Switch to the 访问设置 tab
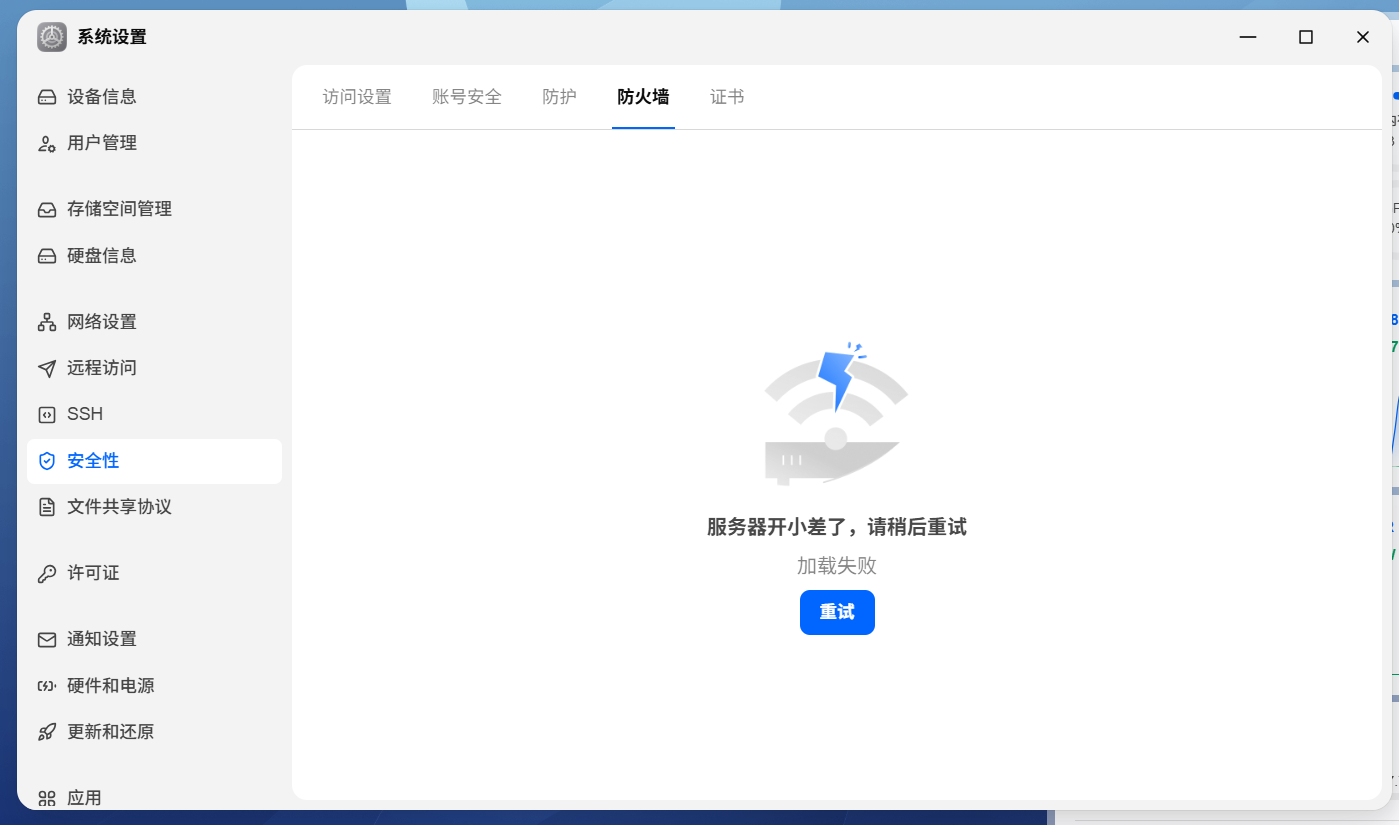The height and width of the screenshot is (825, 1399). point(357,97)
